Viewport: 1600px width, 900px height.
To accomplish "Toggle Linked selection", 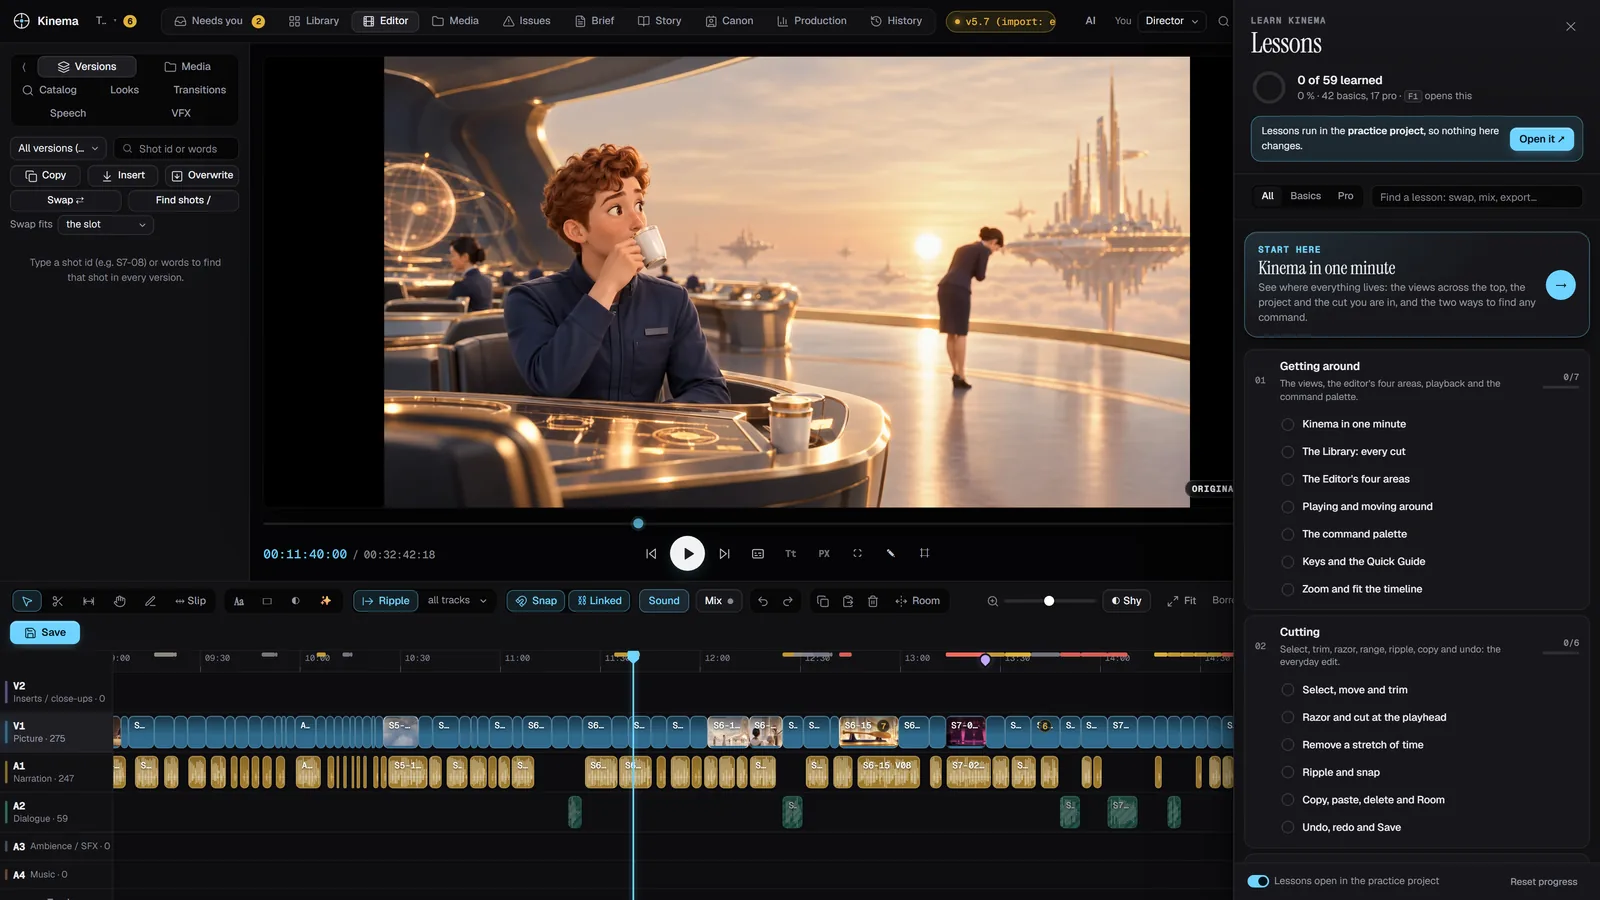I will pyautogui.click(x=600, y=601).
